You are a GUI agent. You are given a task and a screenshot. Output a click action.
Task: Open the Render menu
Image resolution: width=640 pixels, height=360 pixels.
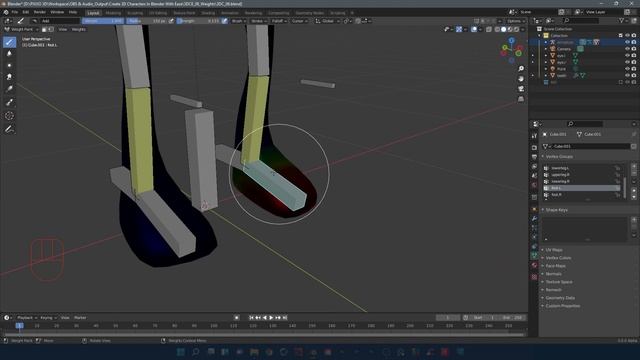point(40,12)
